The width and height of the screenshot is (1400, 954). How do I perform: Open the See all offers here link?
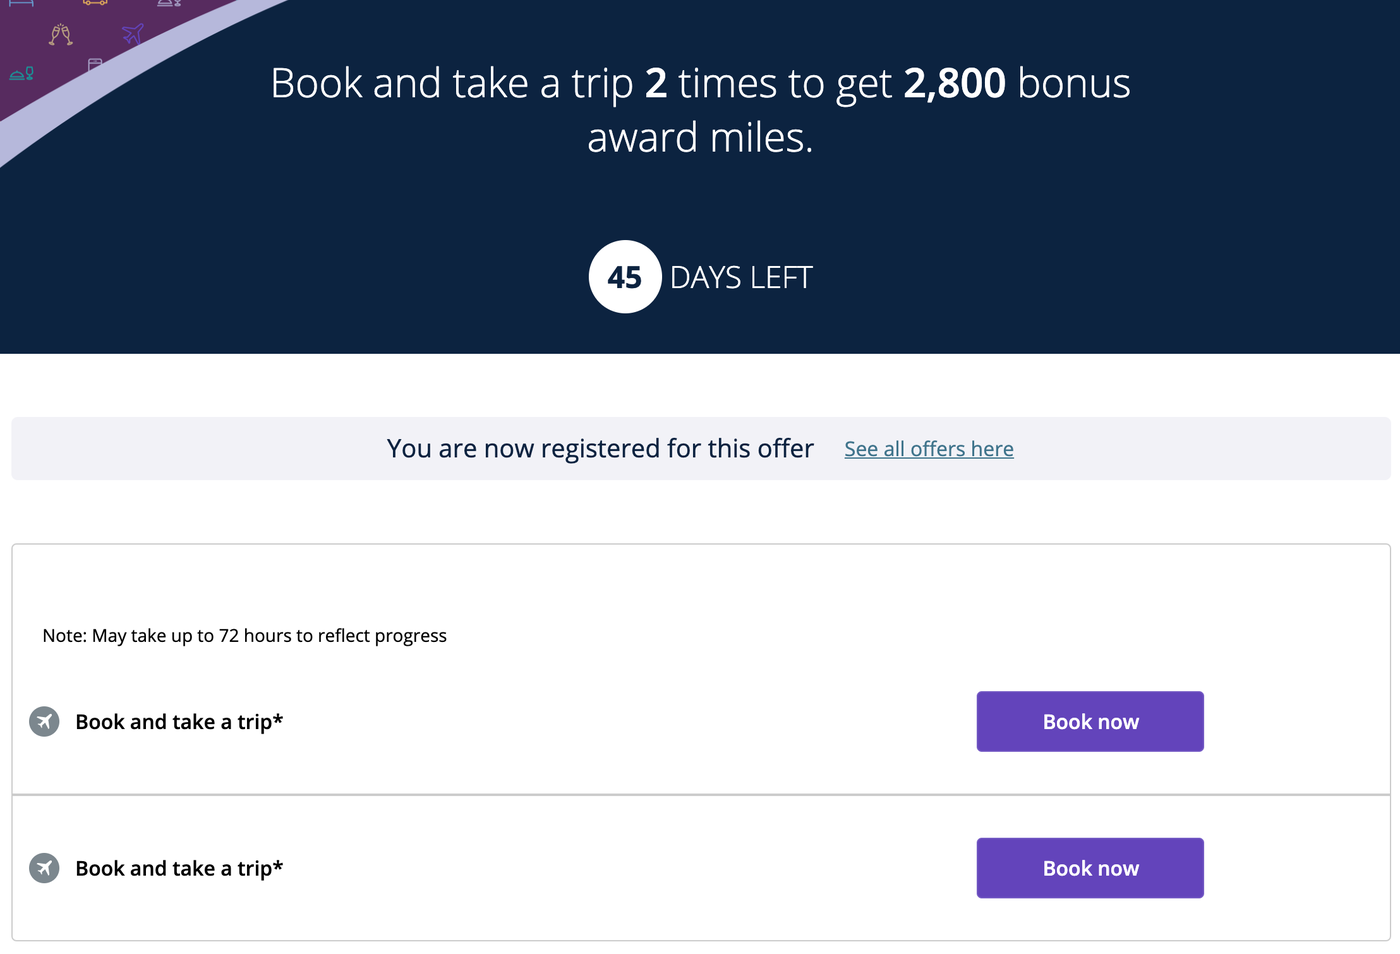tap(928, 449)
